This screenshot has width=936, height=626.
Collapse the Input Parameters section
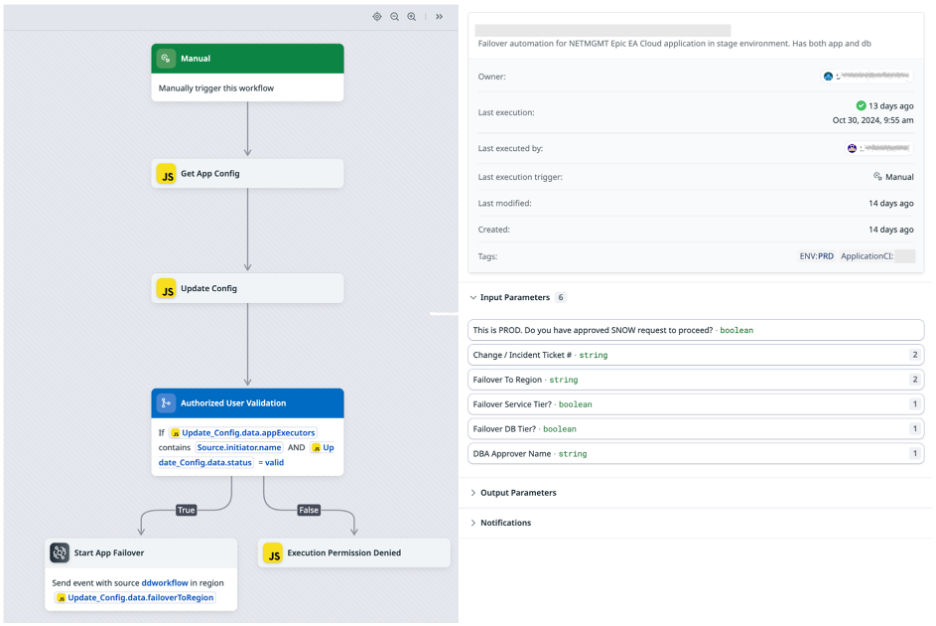pos(473,297)
